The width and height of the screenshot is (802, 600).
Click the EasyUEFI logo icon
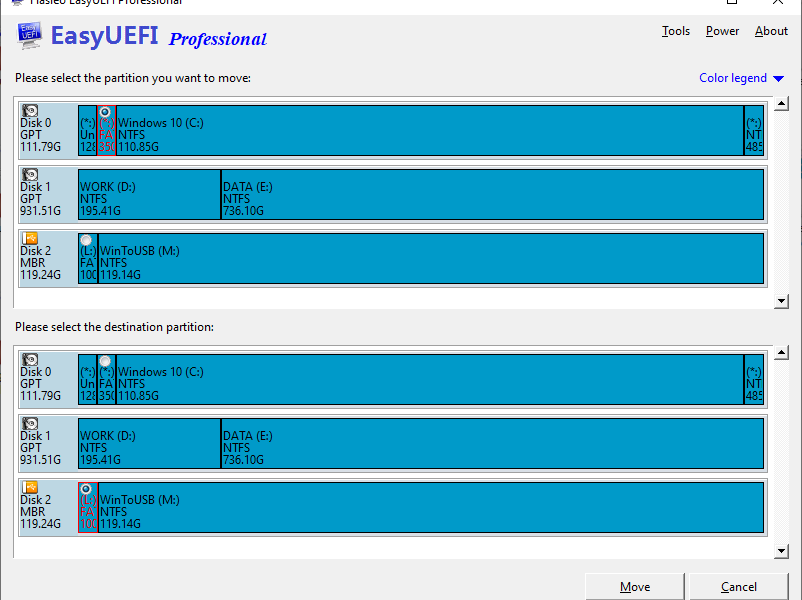click(x=30, y=36)
